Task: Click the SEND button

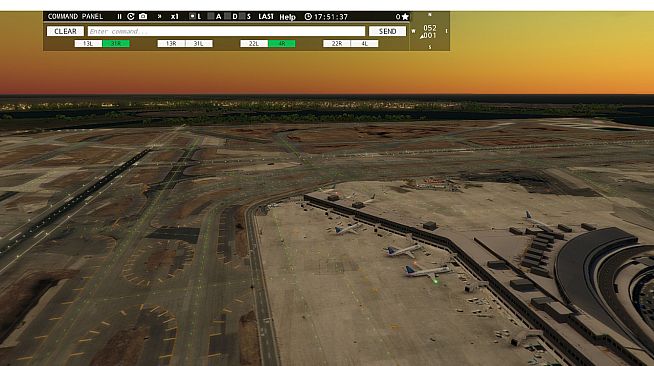Action: [x=387, y=31]
